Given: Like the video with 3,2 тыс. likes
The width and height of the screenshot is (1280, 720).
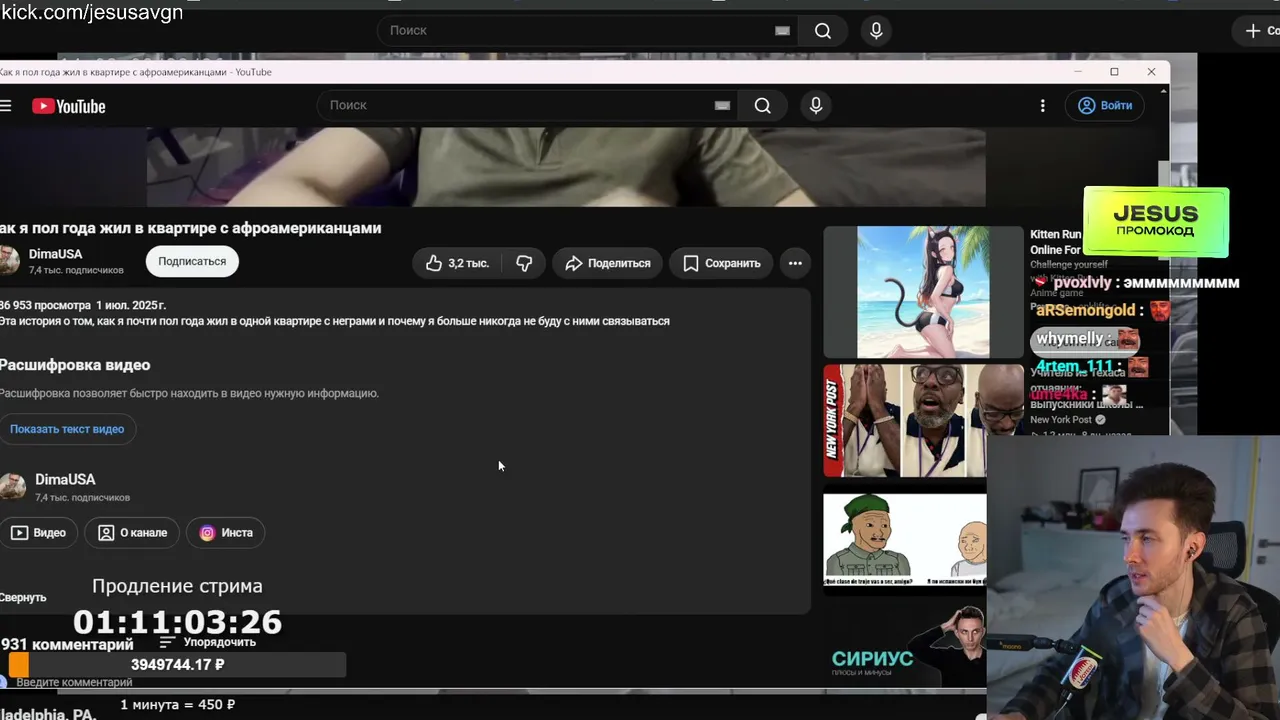Looking at the screenshot, I should 457,263.
